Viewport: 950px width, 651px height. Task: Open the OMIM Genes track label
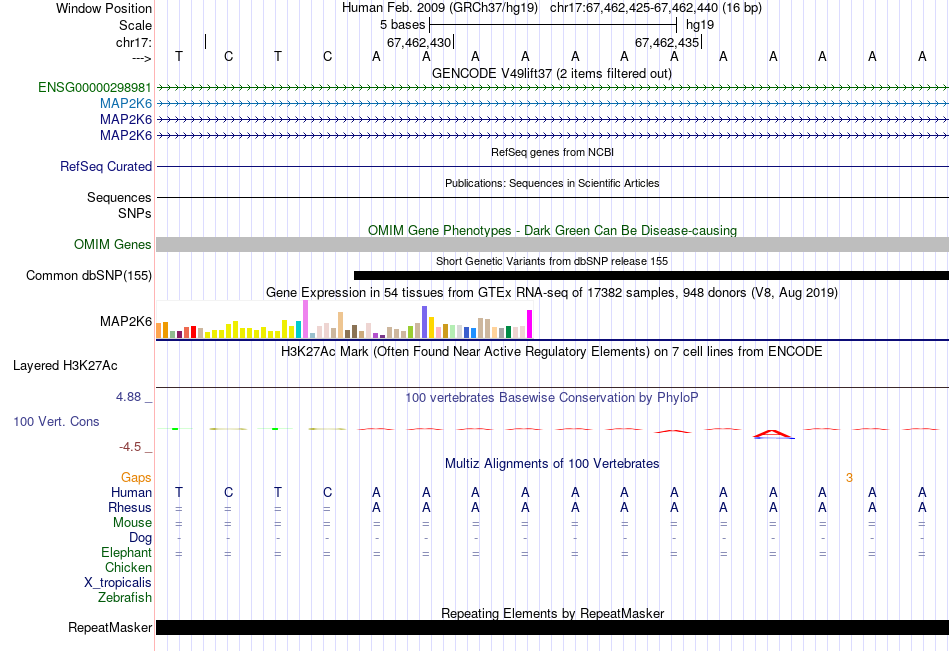click(113, 245)
